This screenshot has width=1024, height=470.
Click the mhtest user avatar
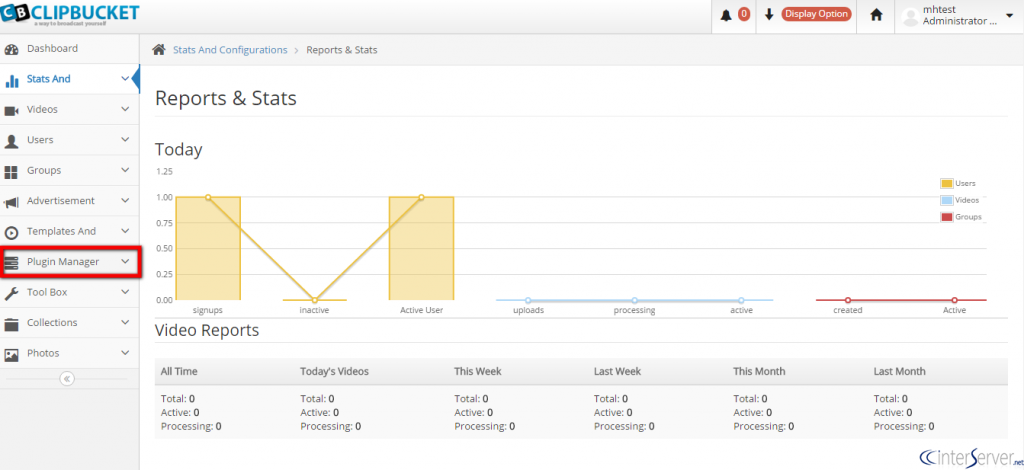(x=910, y=18)
